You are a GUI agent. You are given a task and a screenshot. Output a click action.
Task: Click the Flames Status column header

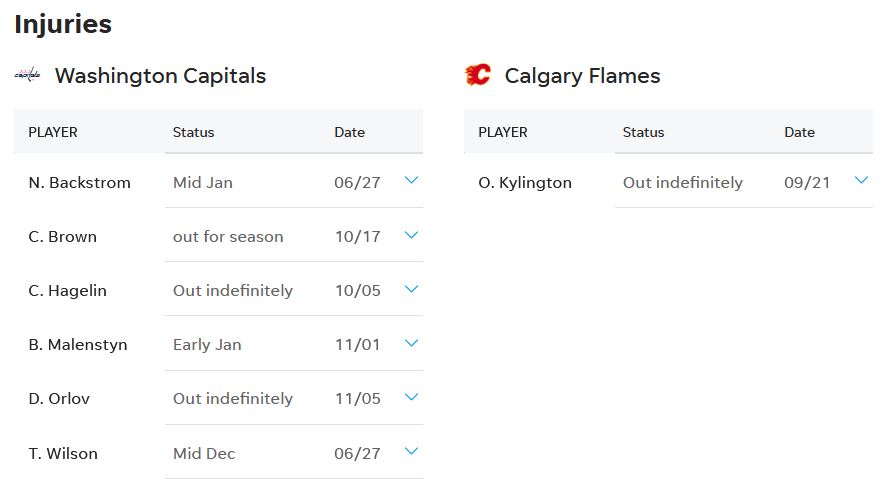[643, 132]
